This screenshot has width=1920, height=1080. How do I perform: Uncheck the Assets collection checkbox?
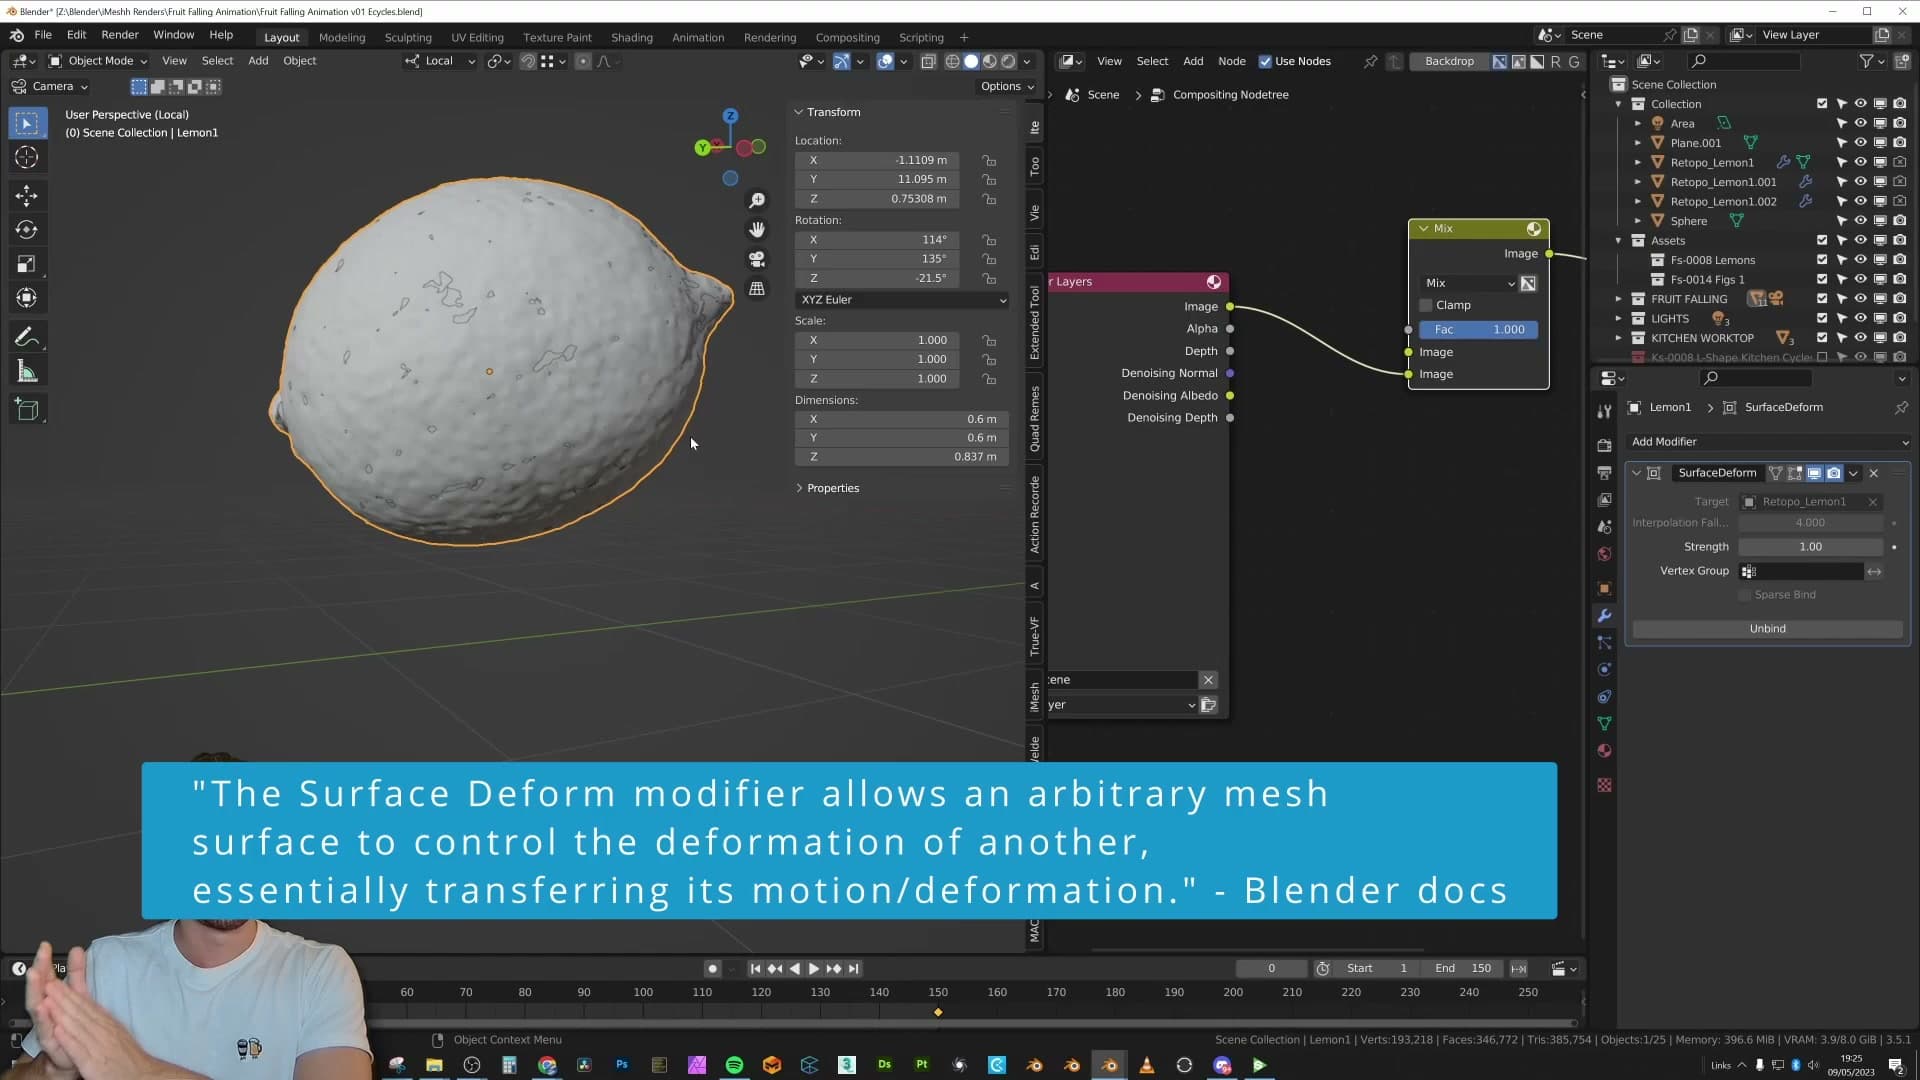point(1822,240)
